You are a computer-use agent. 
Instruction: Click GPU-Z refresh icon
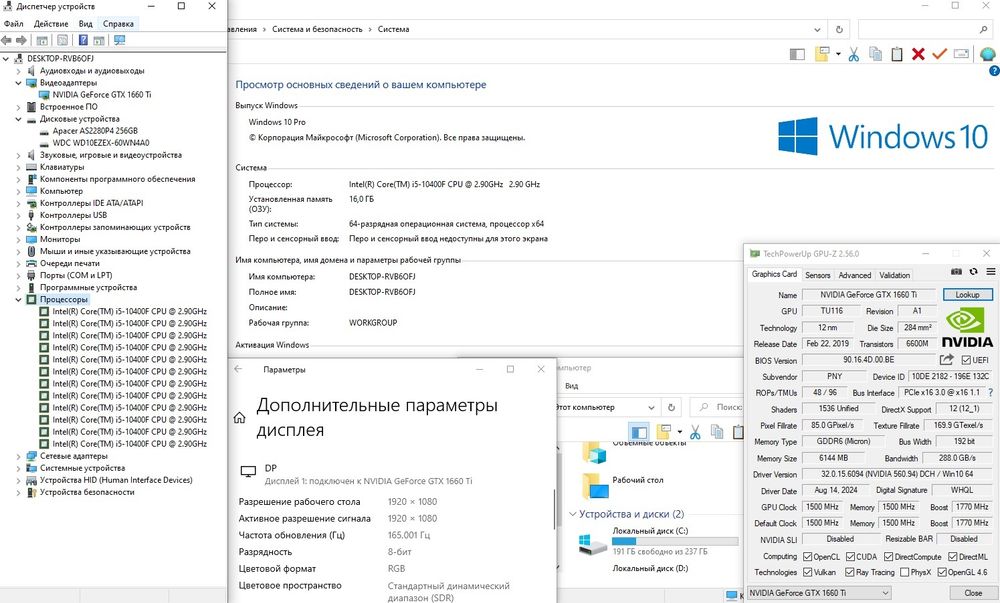pyautogui.click(x=973, y=272)
